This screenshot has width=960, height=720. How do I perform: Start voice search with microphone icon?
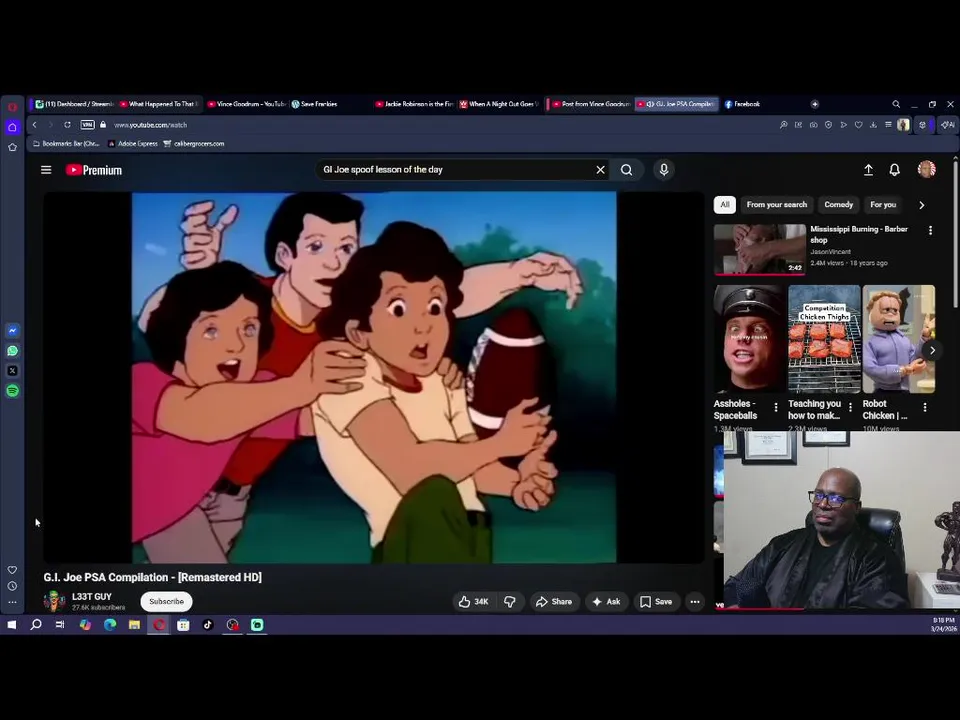tap(664, 170)
